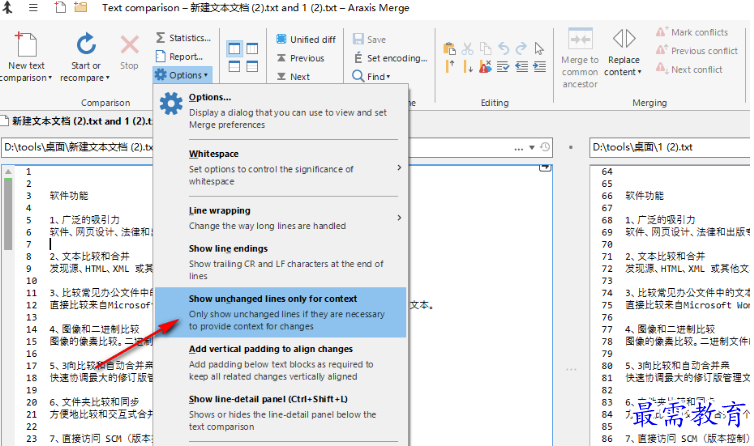Select three-way horizontal layout icon
The height and width of the screenshot is (446, 754).
tap(252, 66)
